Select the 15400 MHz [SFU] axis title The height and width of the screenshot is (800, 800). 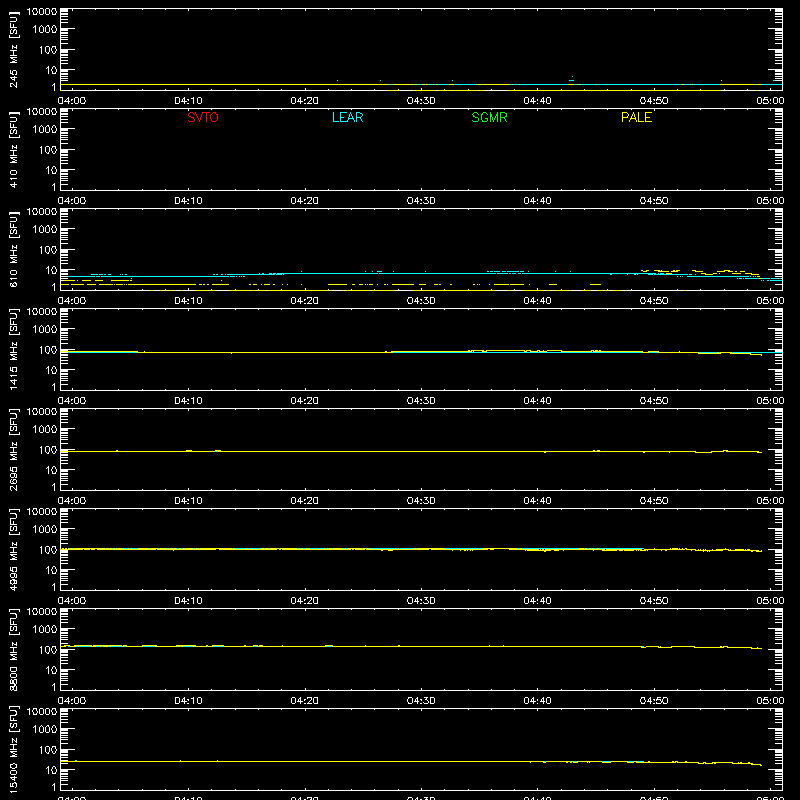13,749
